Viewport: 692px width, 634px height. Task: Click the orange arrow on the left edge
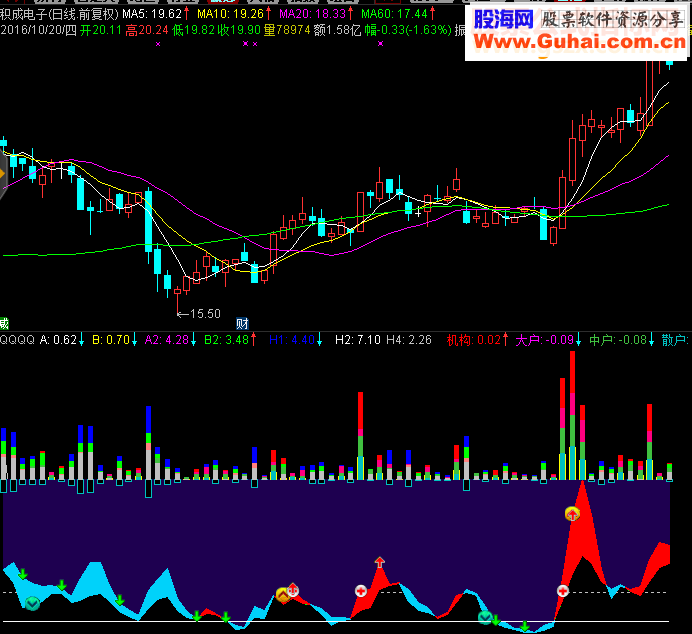(x=2, y=173)
